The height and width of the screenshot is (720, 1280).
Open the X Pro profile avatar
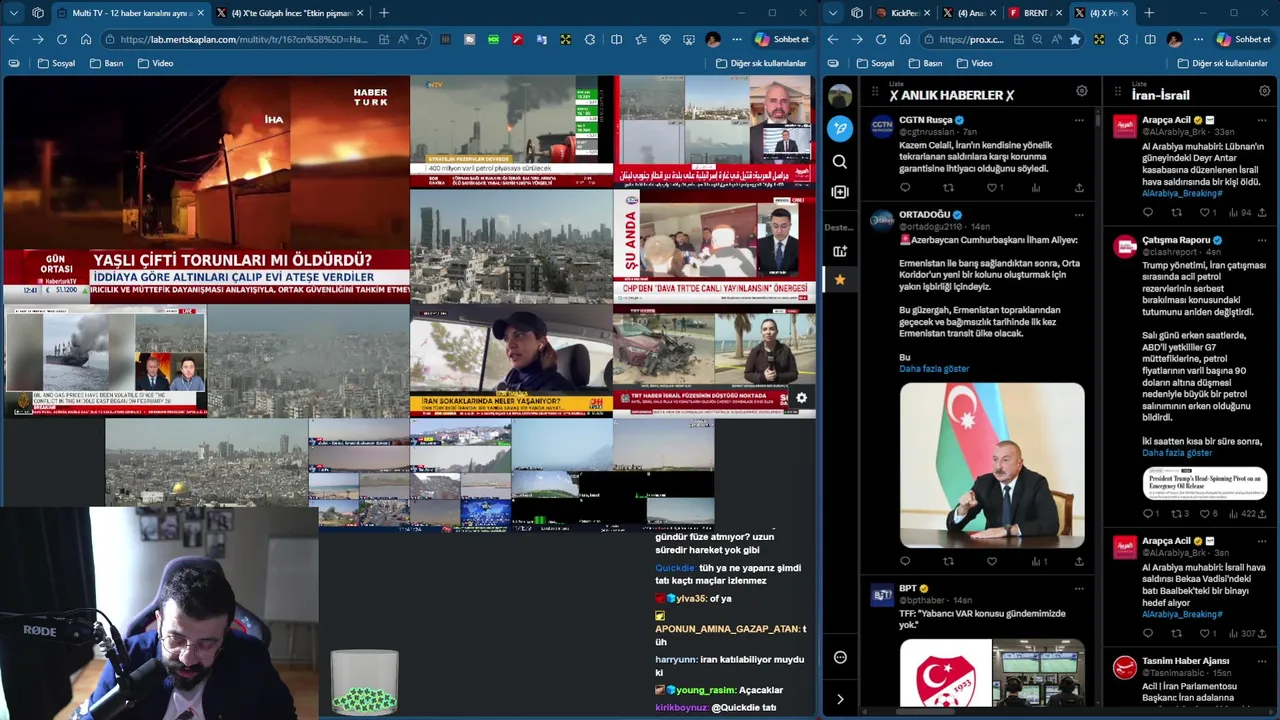click(840, 95)
